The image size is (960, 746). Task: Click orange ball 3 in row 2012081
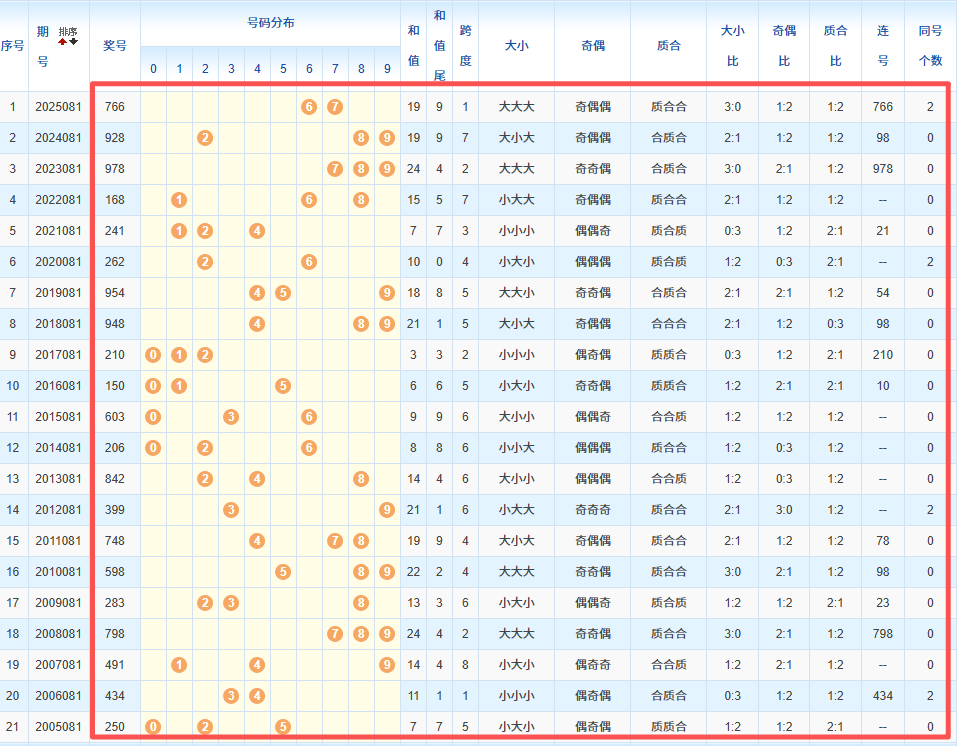click(231, 510)
